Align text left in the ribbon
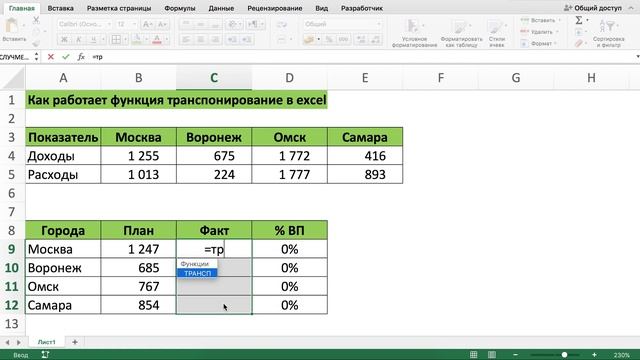Viewport: 640px width, 360px height. tap(186, 40)
